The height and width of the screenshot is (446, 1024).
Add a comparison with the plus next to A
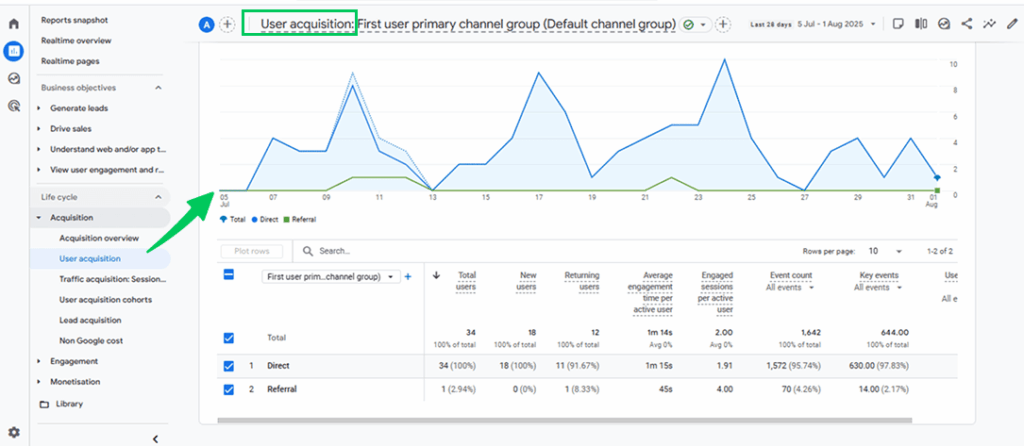[227, 25]
